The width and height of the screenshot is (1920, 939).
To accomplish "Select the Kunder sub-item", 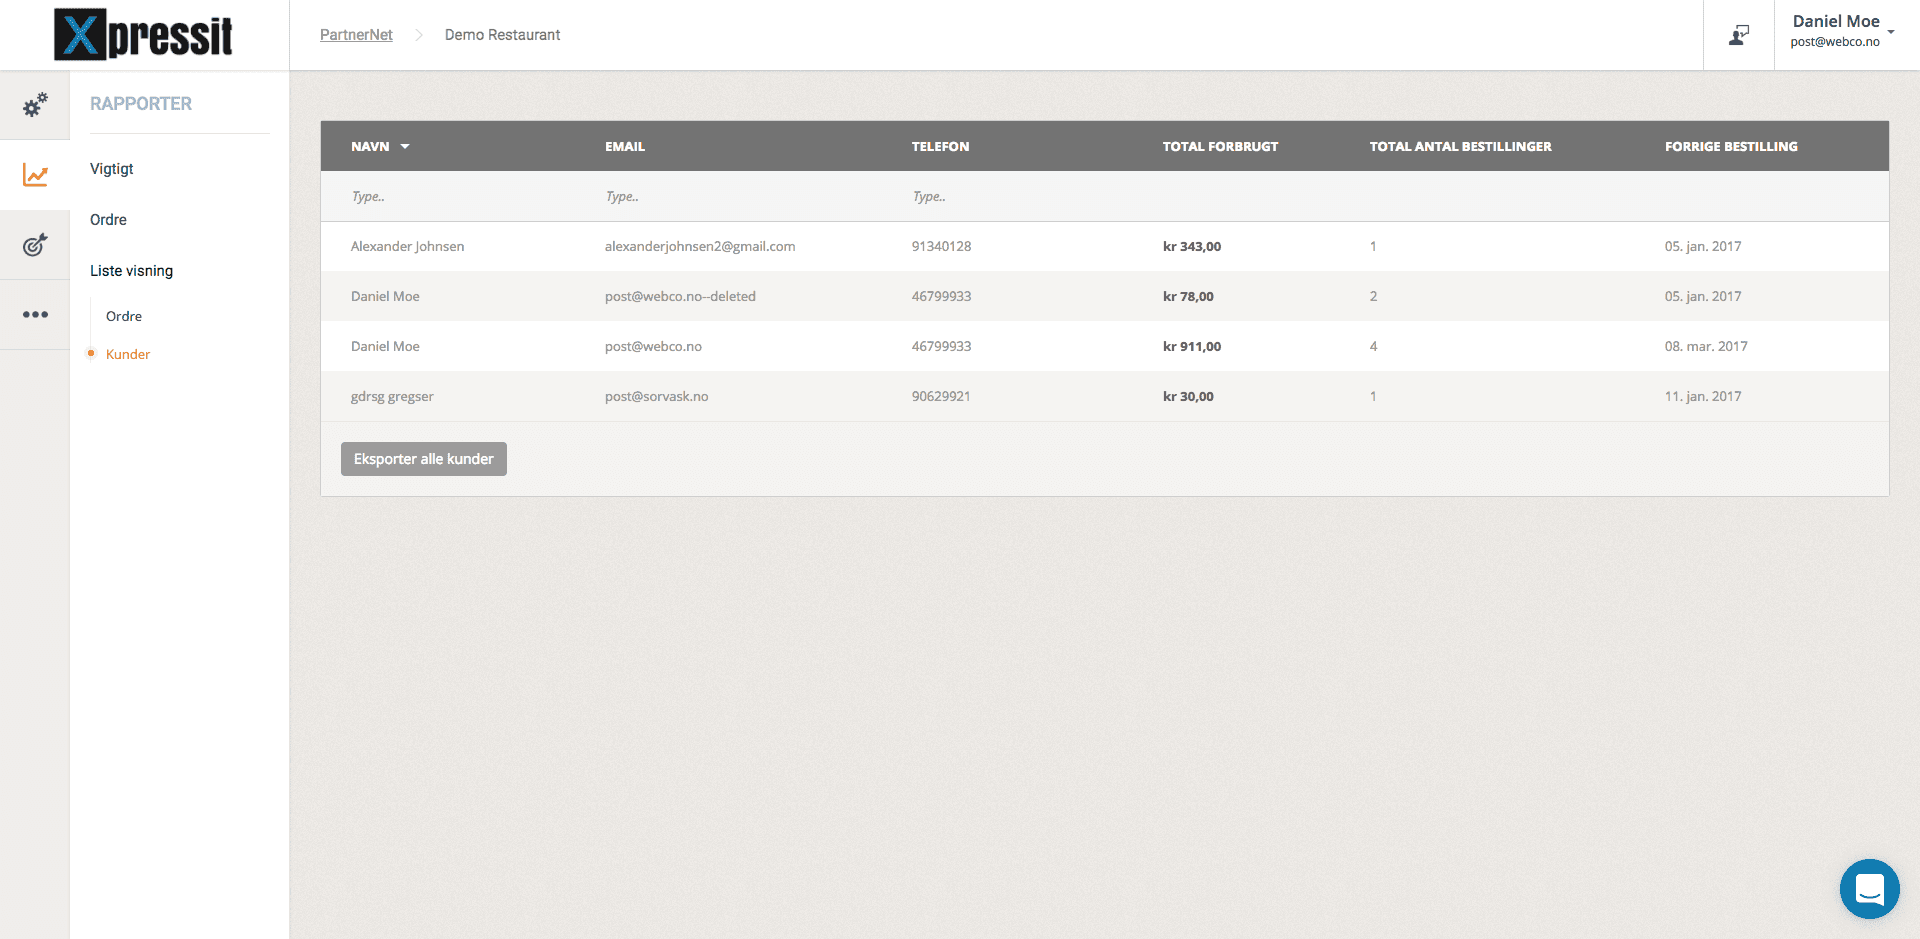I will pos(128,354).
